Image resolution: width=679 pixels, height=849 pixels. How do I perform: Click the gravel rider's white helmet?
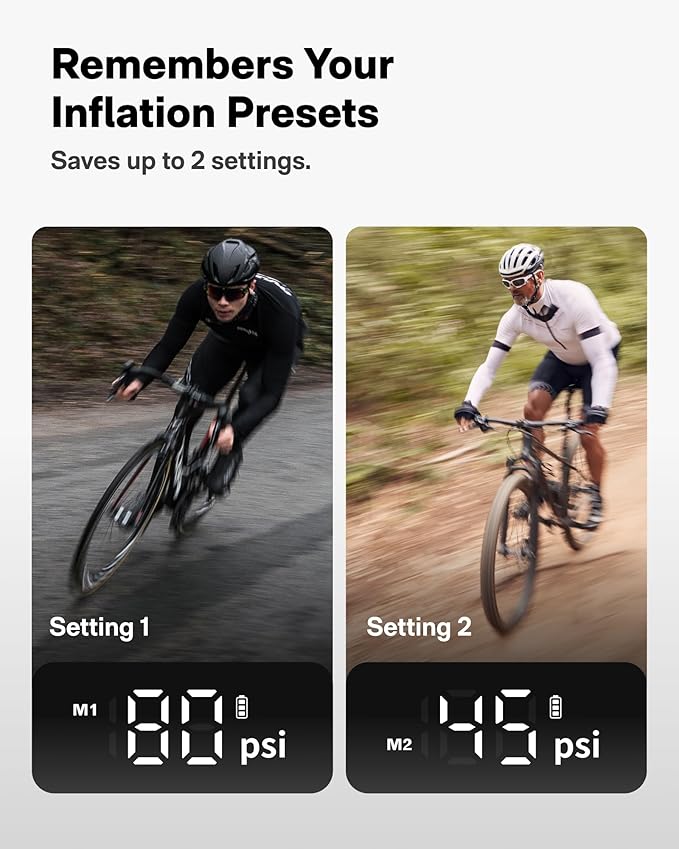[521, 260]
